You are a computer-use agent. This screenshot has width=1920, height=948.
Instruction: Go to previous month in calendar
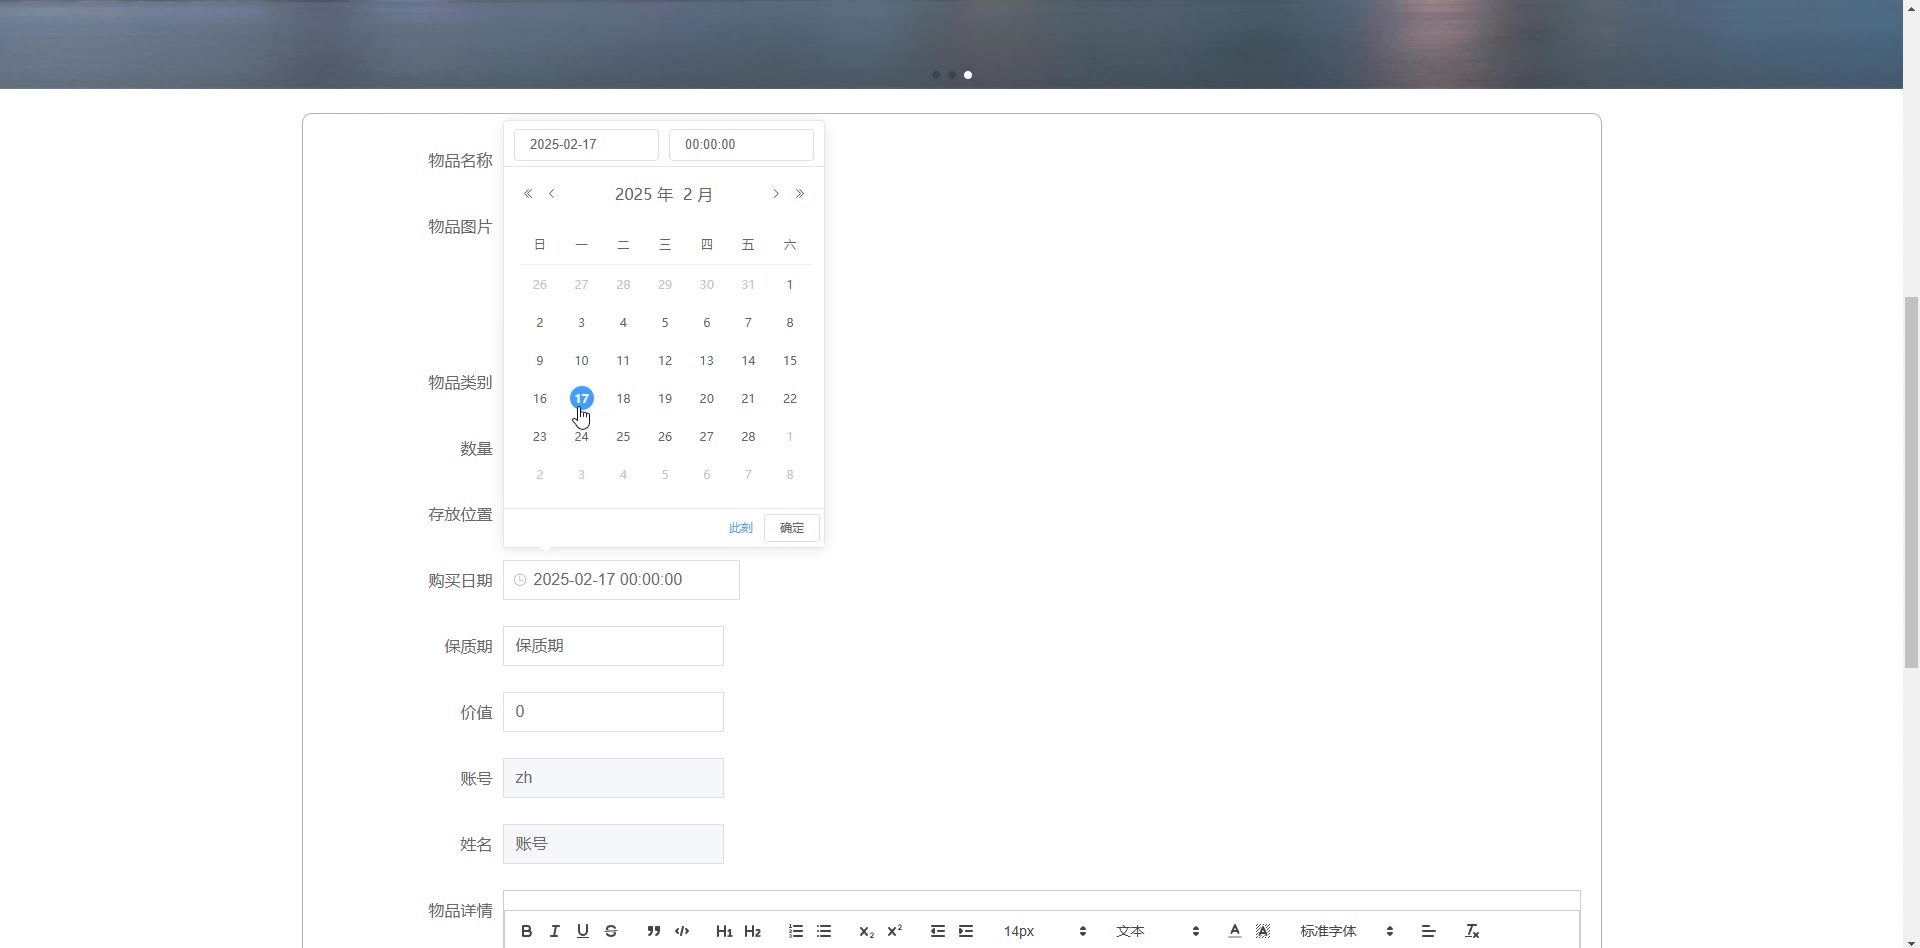[552, 194]
